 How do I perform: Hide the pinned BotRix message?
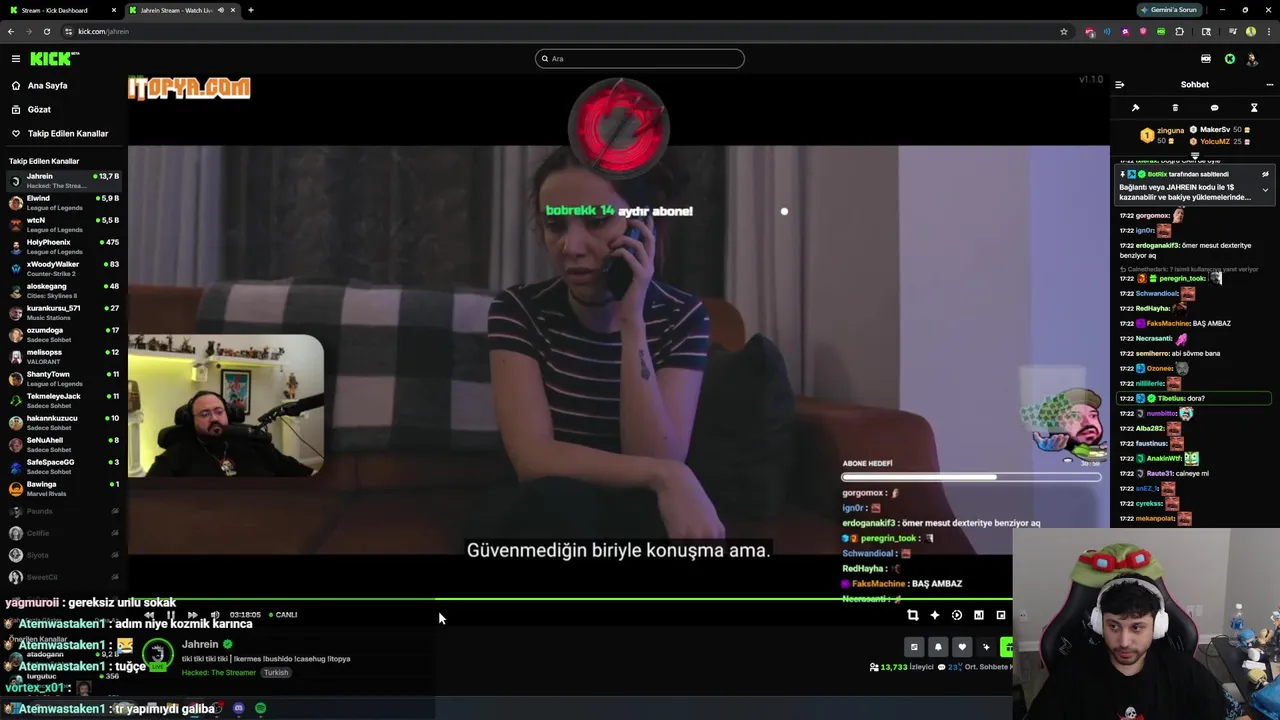click(x=1265, y=174)
